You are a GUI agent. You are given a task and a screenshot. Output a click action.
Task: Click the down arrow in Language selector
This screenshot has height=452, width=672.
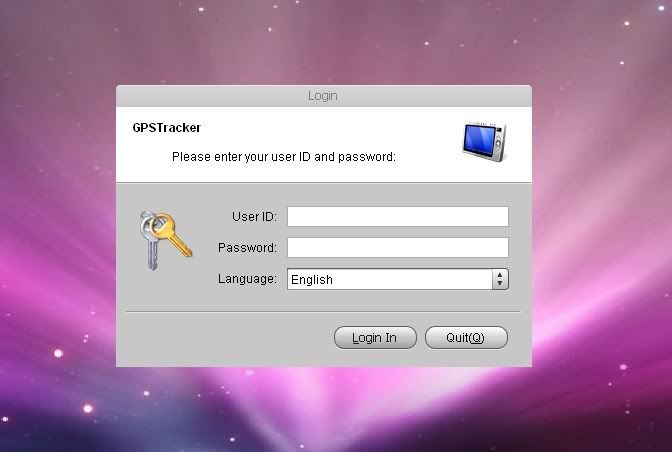click(500, 284)
